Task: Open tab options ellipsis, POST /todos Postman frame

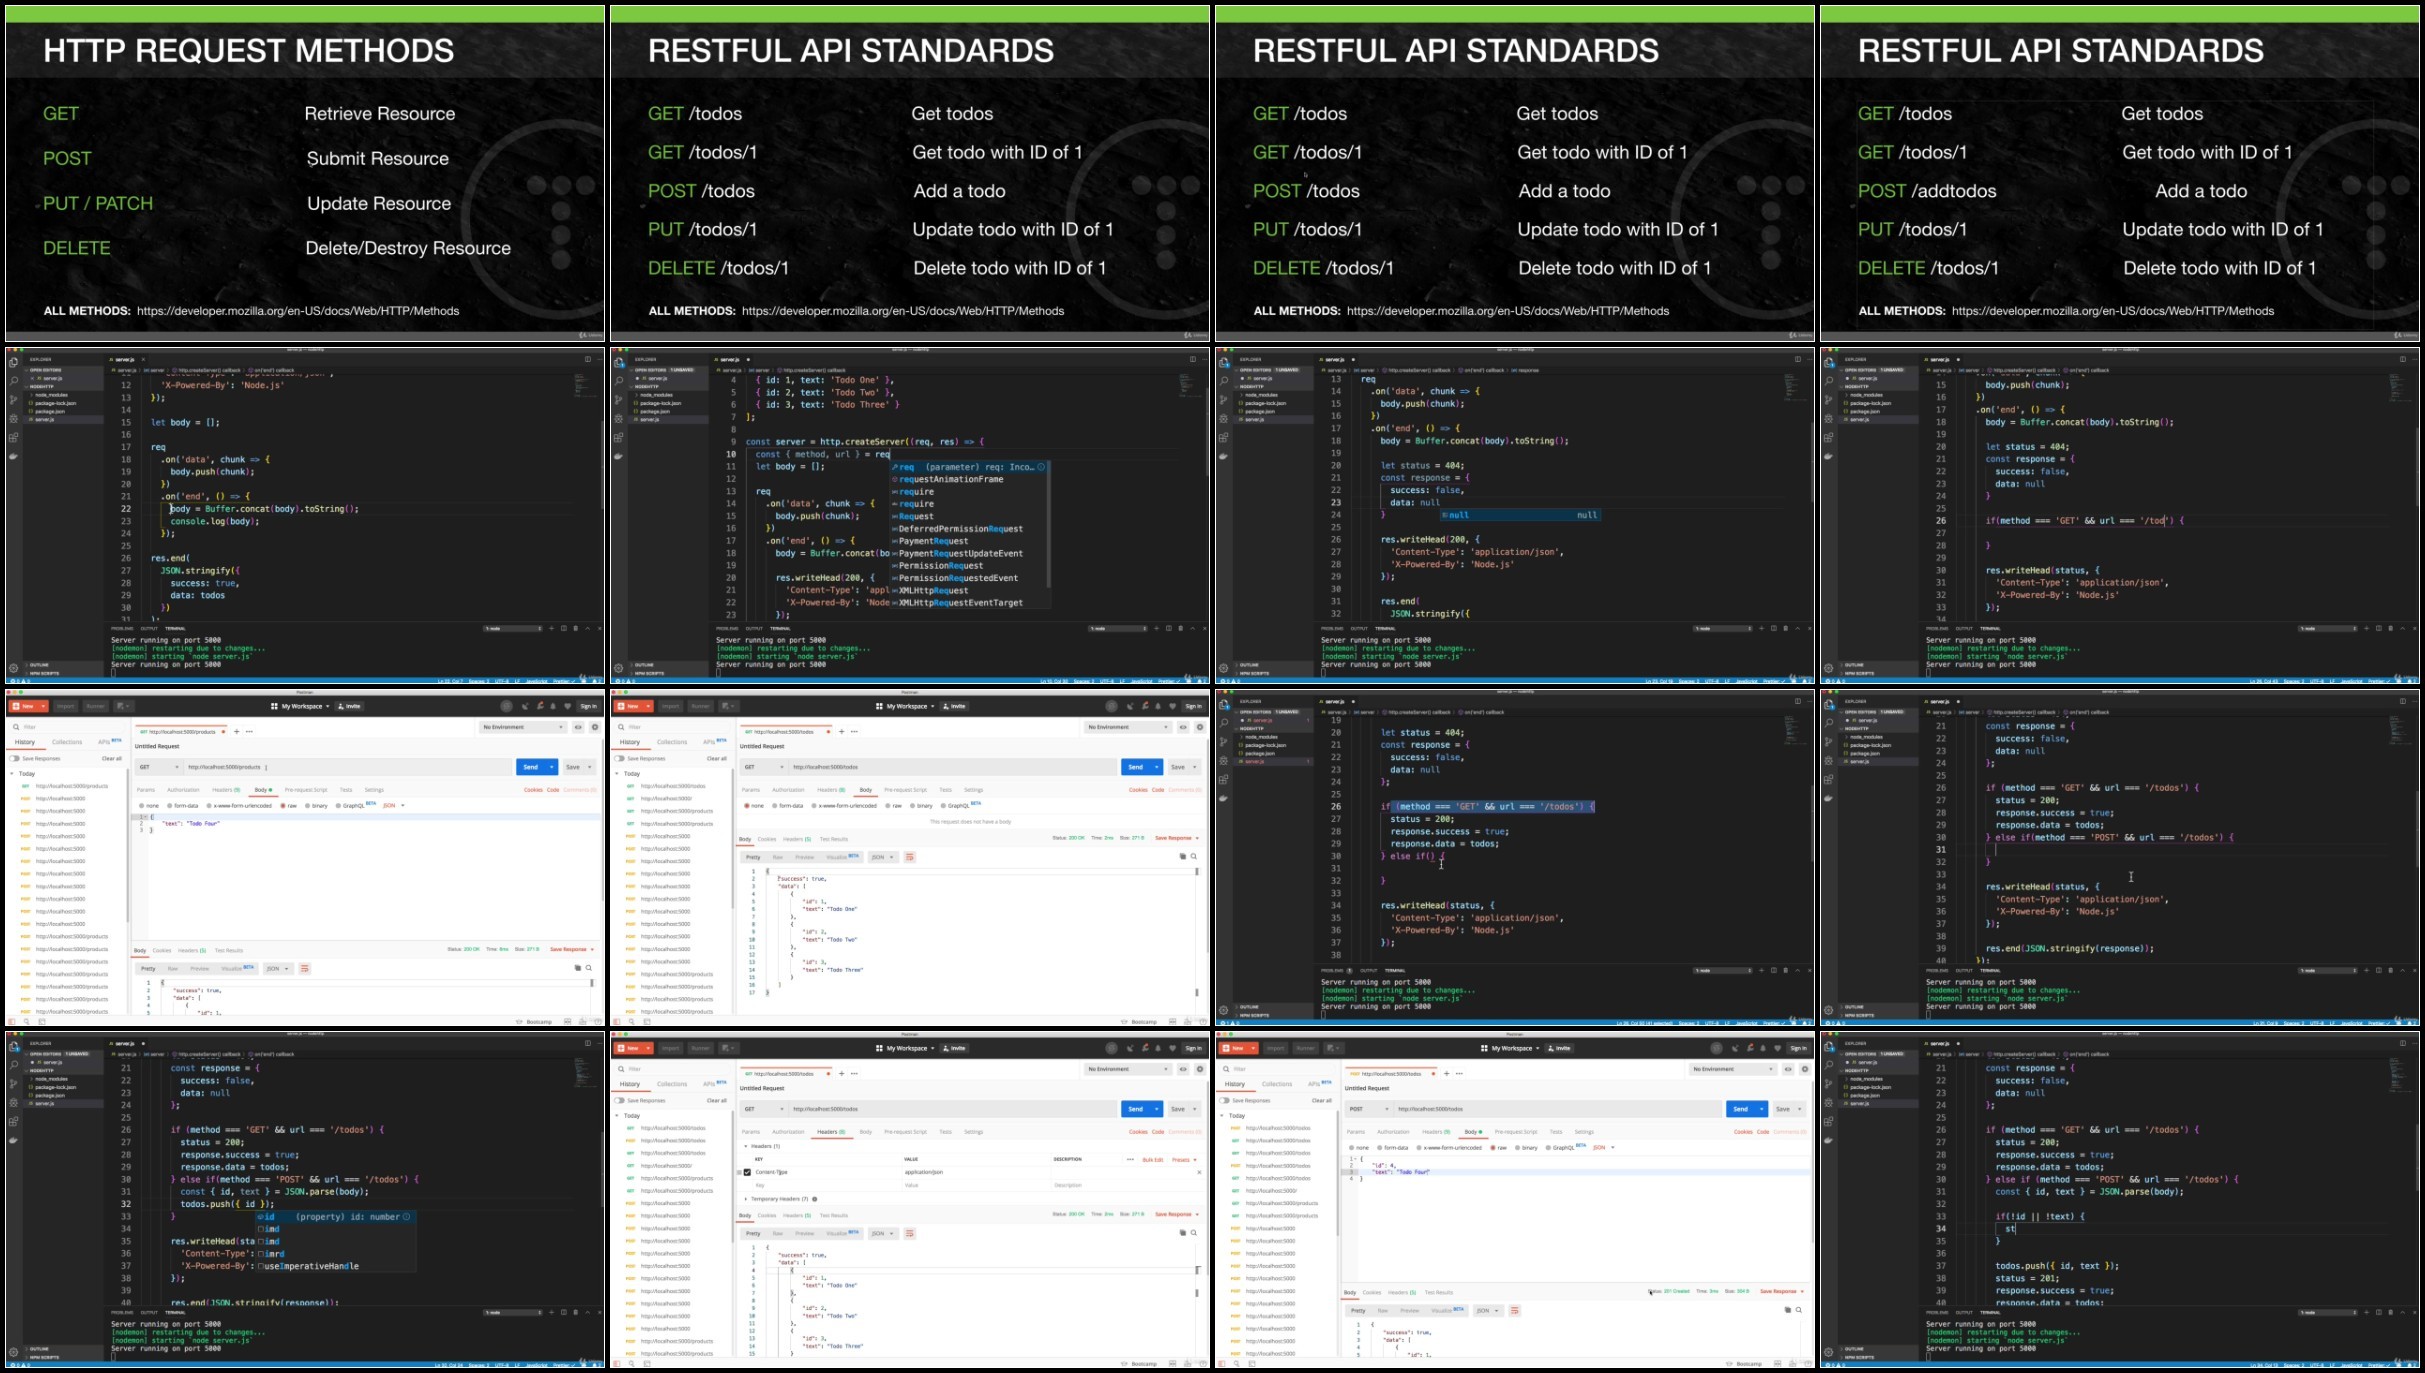Action: (1459, 1074)
